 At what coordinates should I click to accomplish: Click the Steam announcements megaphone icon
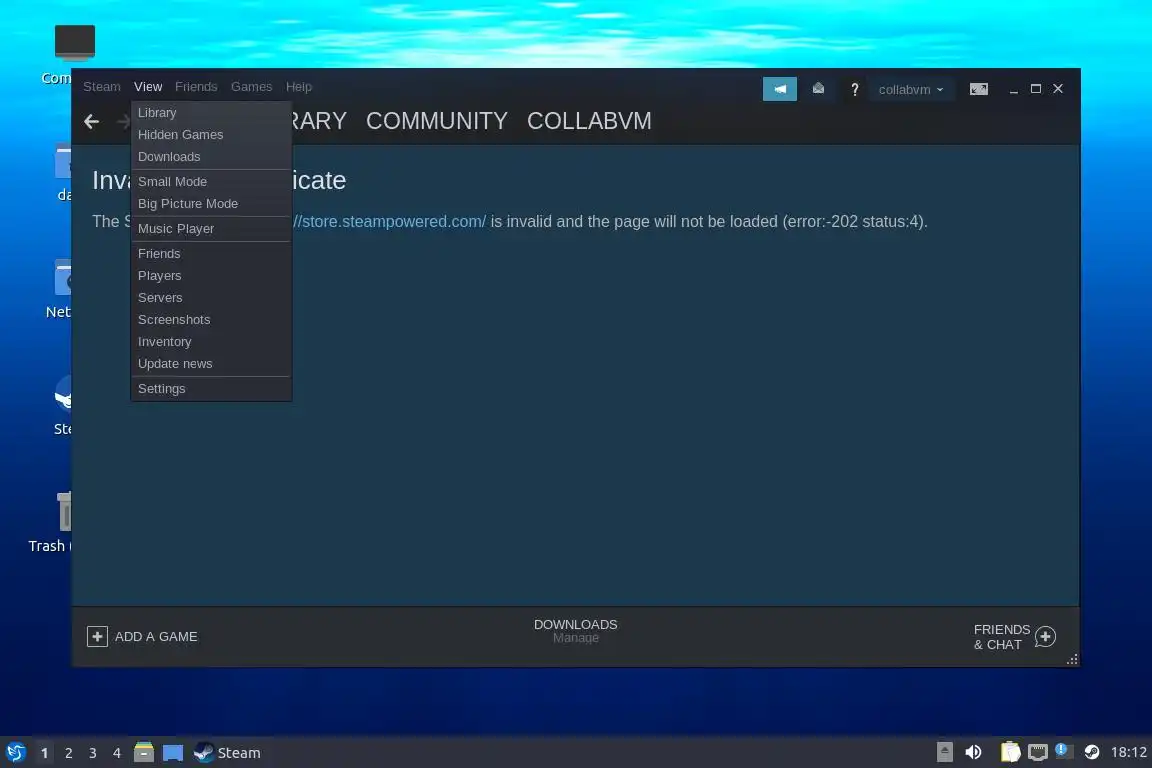coord(780,89)
